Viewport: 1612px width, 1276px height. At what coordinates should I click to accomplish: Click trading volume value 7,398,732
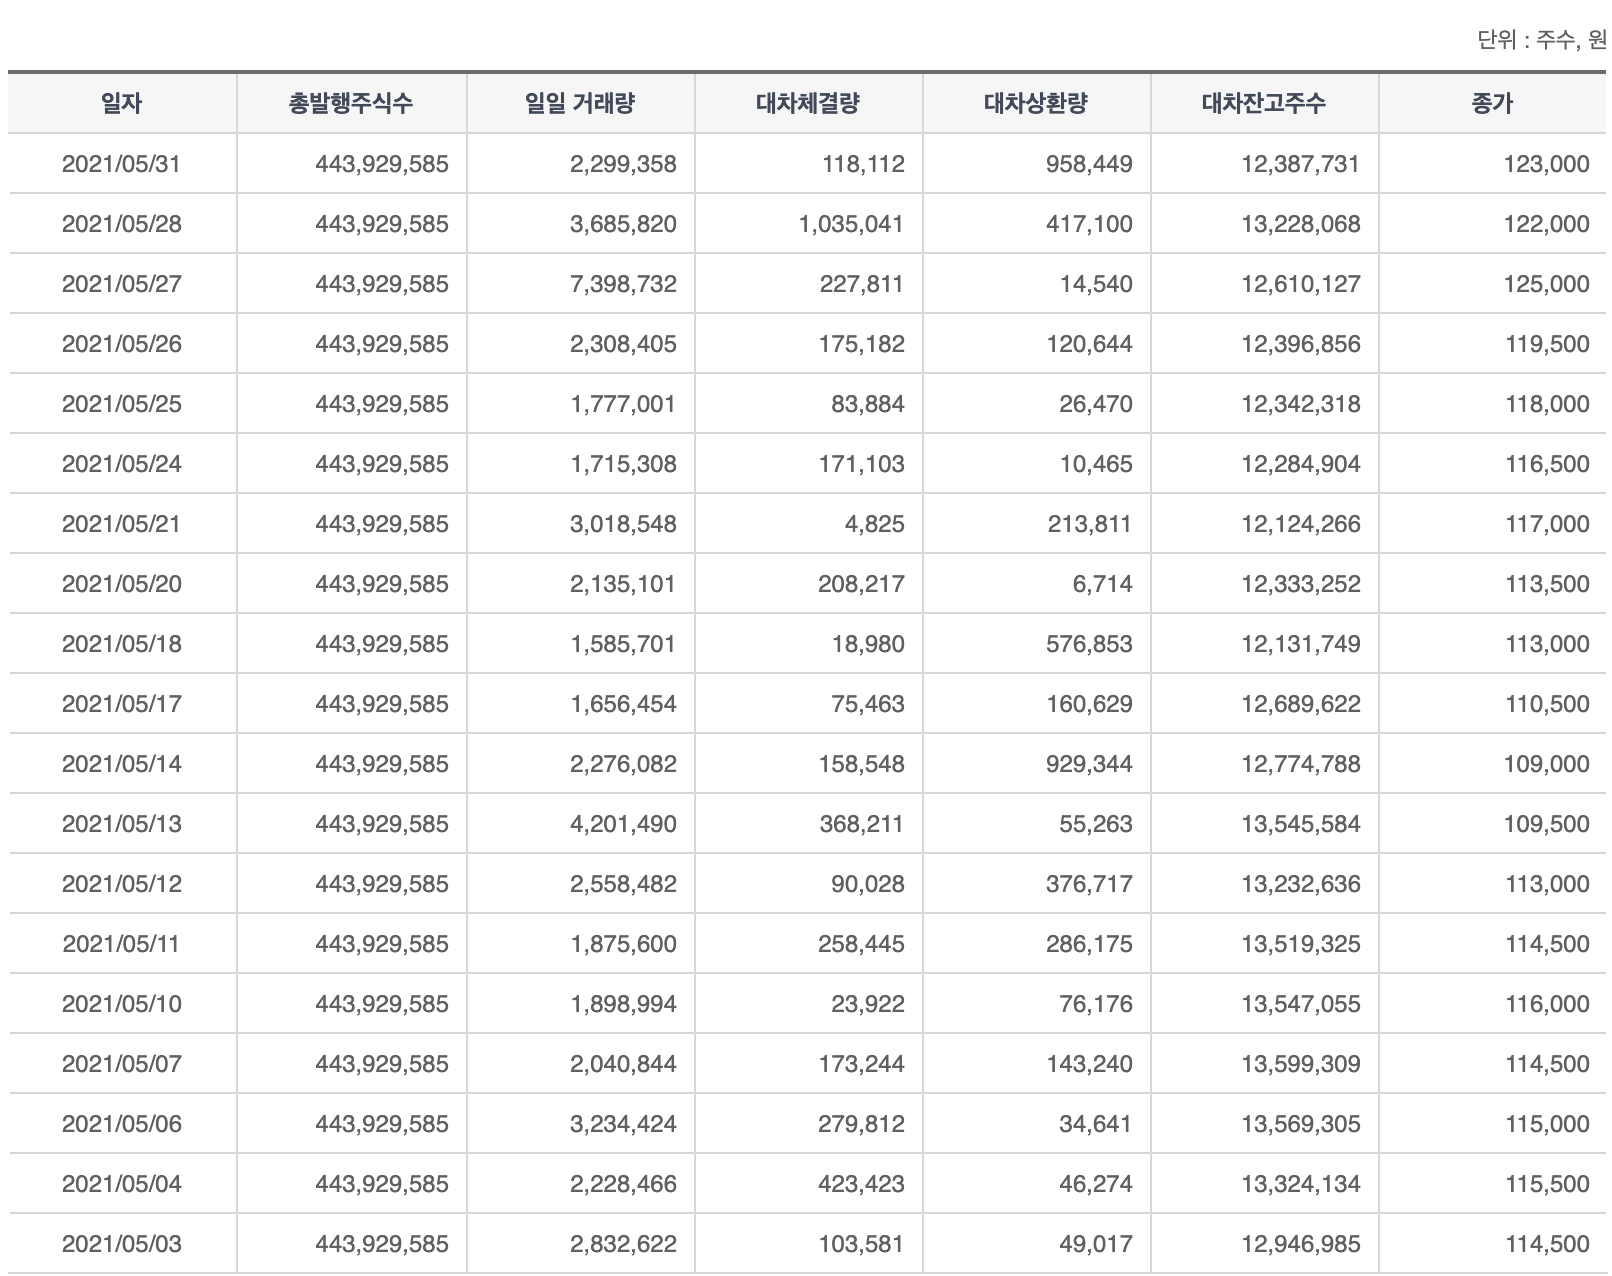[623, 284]
